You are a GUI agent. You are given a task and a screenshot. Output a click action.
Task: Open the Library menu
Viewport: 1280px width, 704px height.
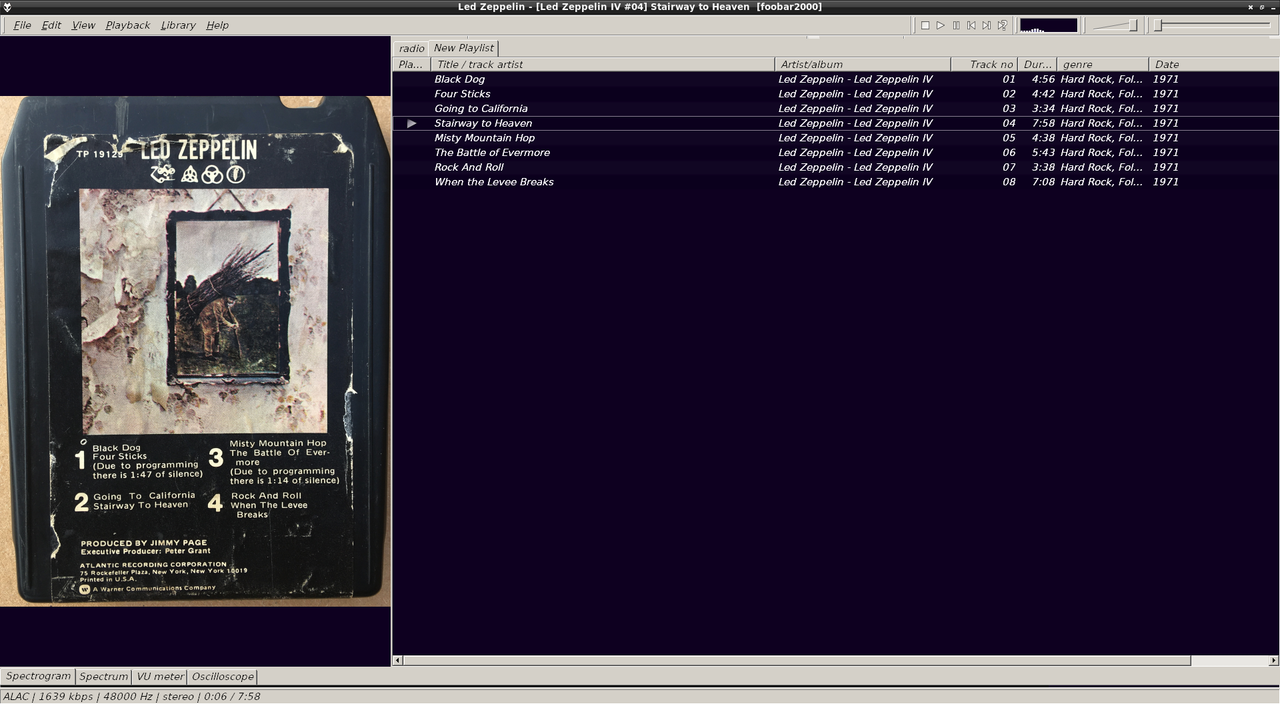point(178,25)
